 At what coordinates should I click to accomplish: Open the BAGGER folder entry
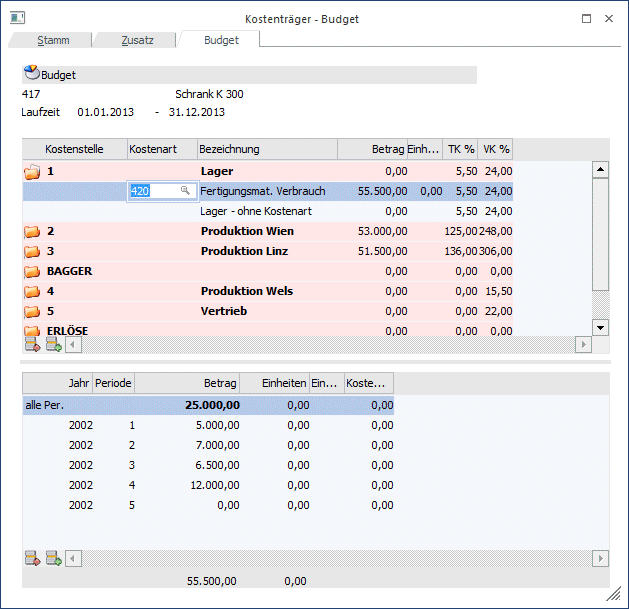32,271
